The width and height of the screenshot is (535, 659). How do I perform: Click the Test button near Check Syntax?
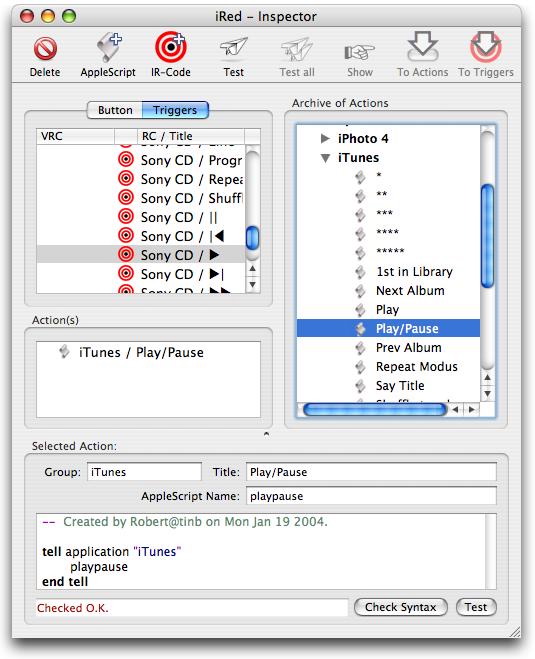[476, 607]
